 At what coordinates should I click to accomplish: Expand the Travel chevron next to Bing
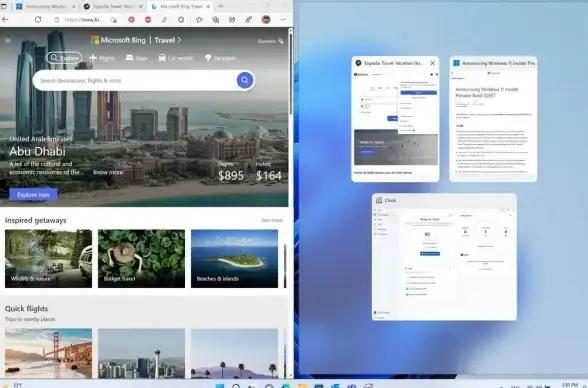click(x=179, y=40)
